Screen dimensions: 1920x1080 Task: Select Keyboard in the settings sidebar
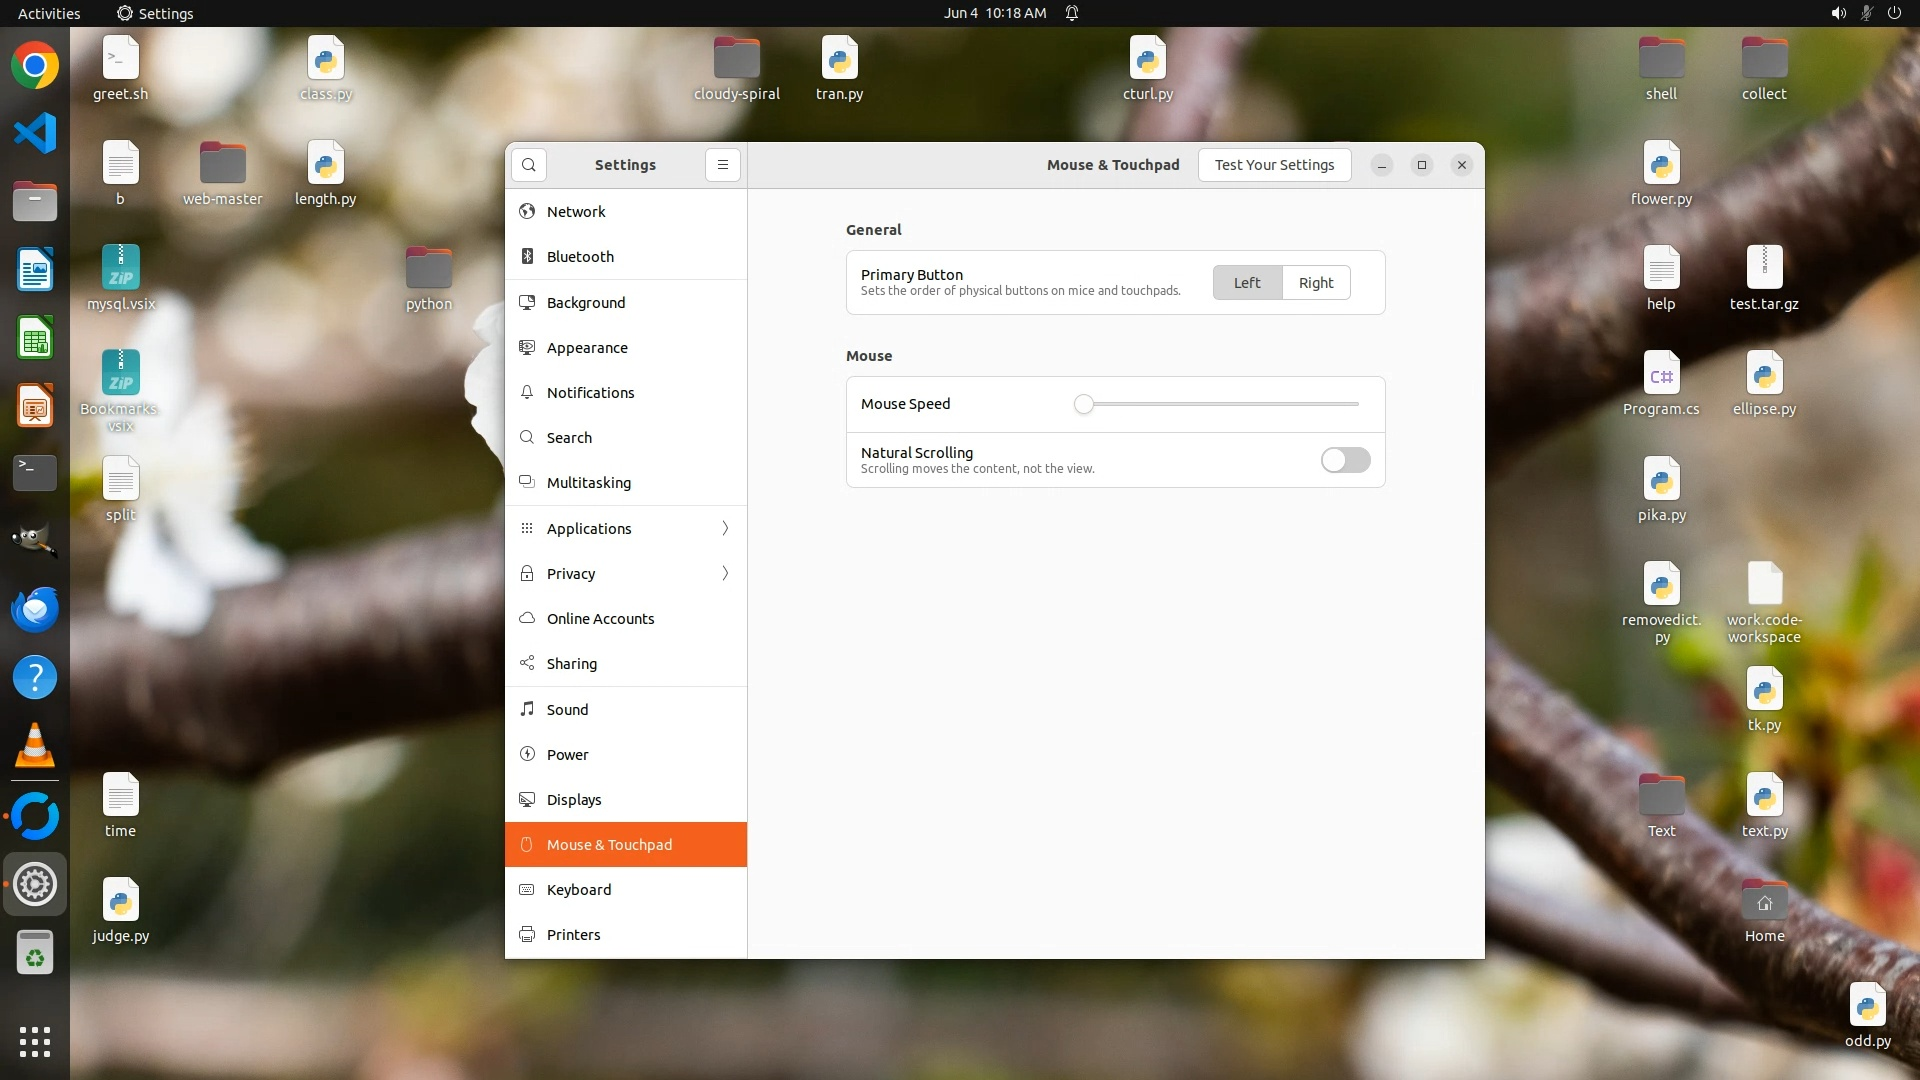pos(579,890)
